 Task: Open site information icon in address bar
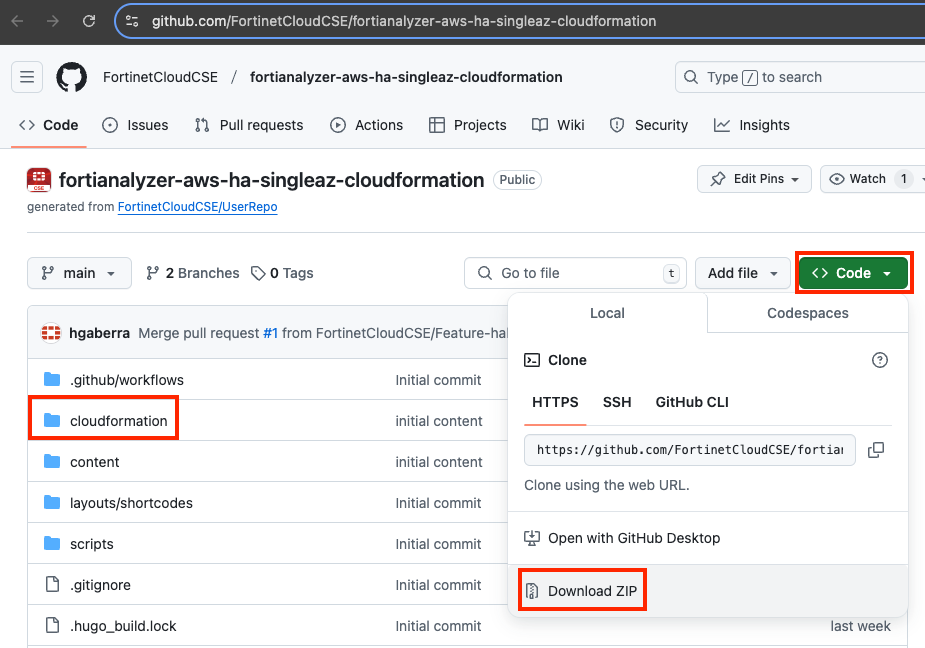[x=132, y=21]
